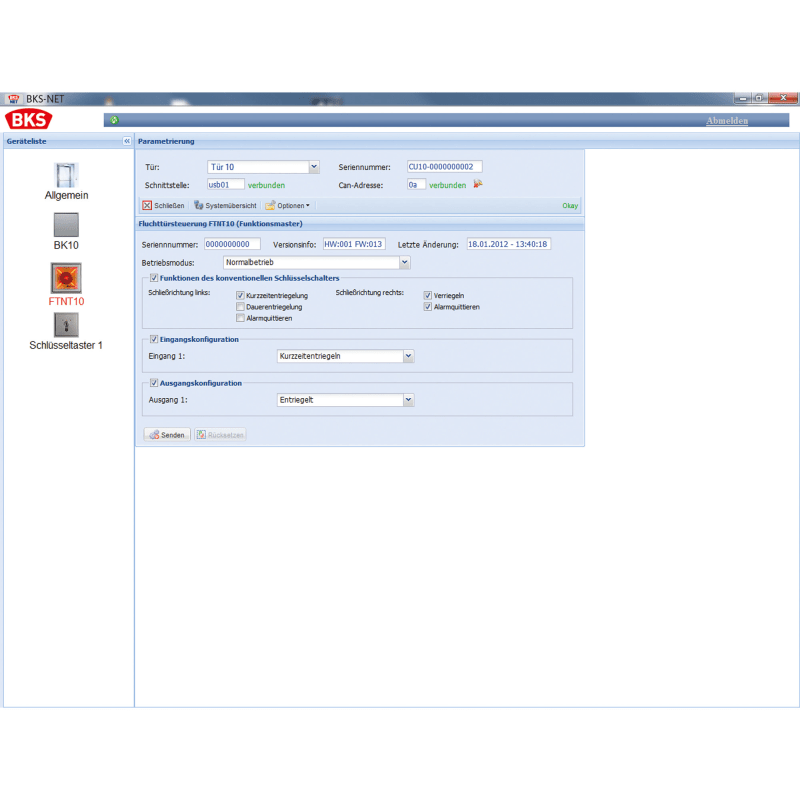Open the Eingang 1 dropdown
Viewport: 800px width, 800px height.
tap(408, 355)
